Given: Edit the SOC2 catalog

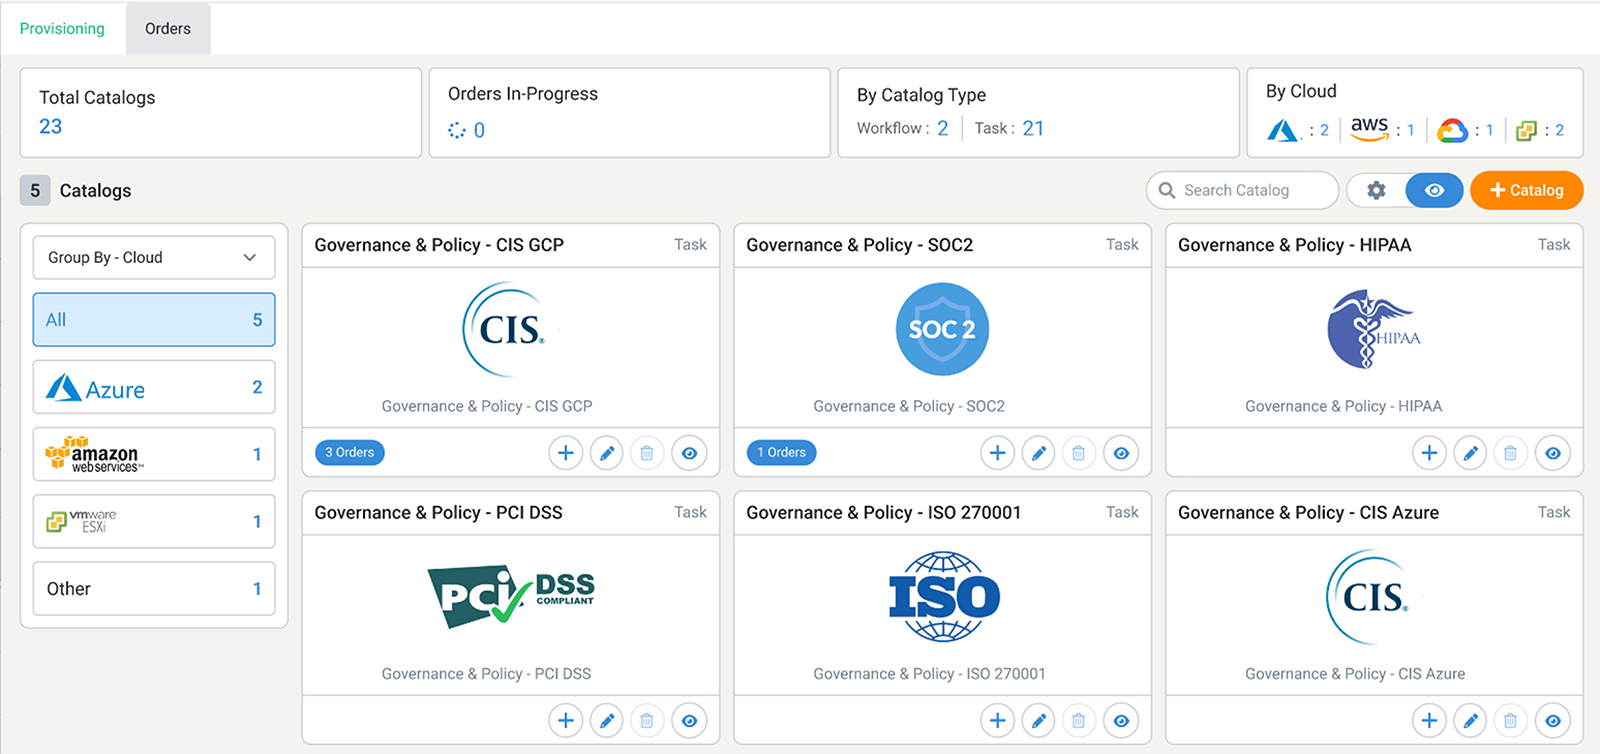Looking at the screenshot, I should click(1038, 453).
